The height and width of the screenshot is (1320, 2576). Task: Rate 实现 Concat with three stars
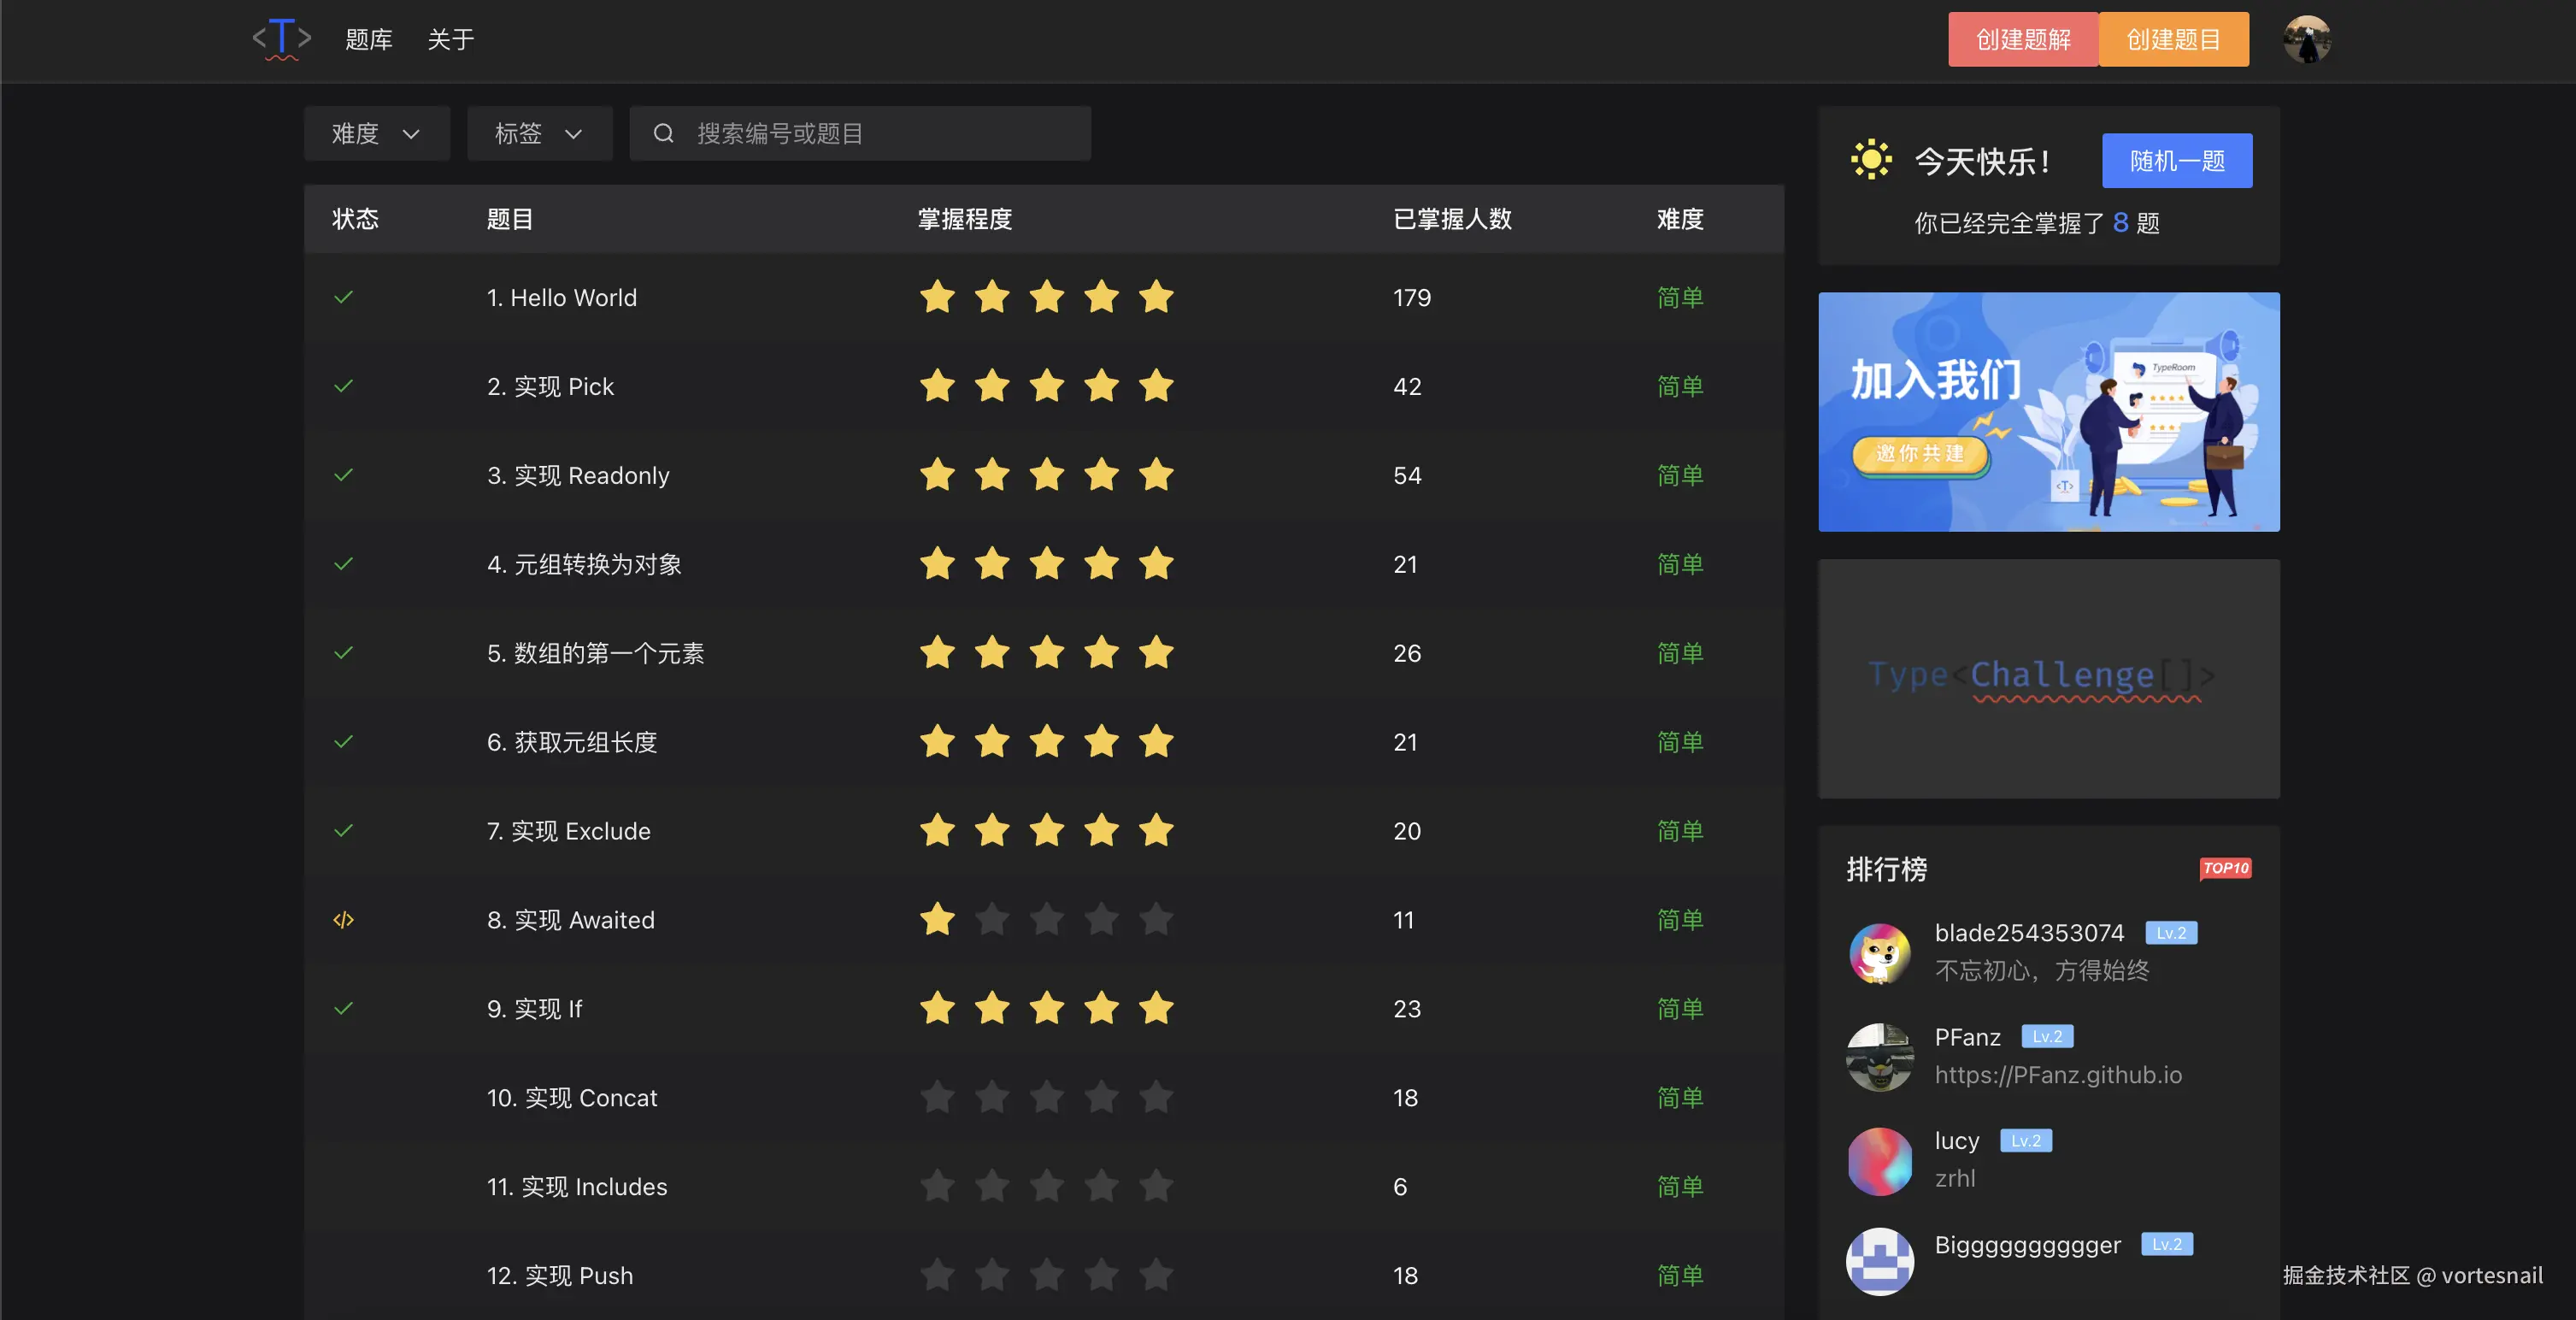[1046, 1098]
